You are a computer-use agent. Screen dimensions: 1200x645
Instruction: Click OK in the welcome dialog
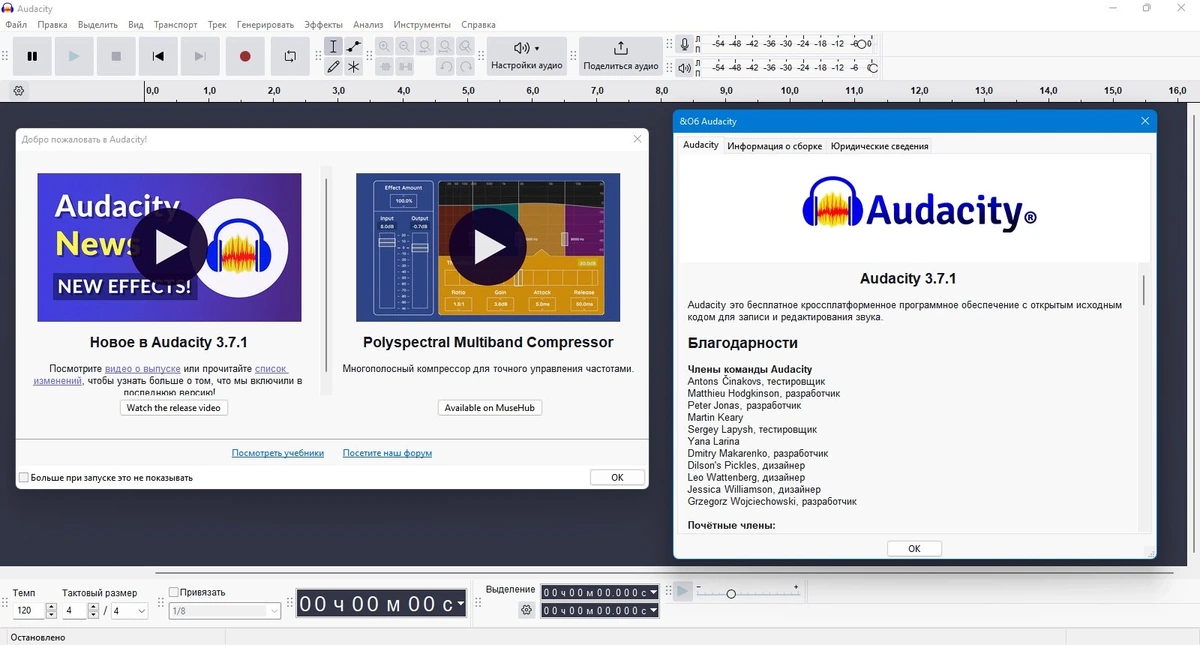pyautogui.click(x=617, y=477)
